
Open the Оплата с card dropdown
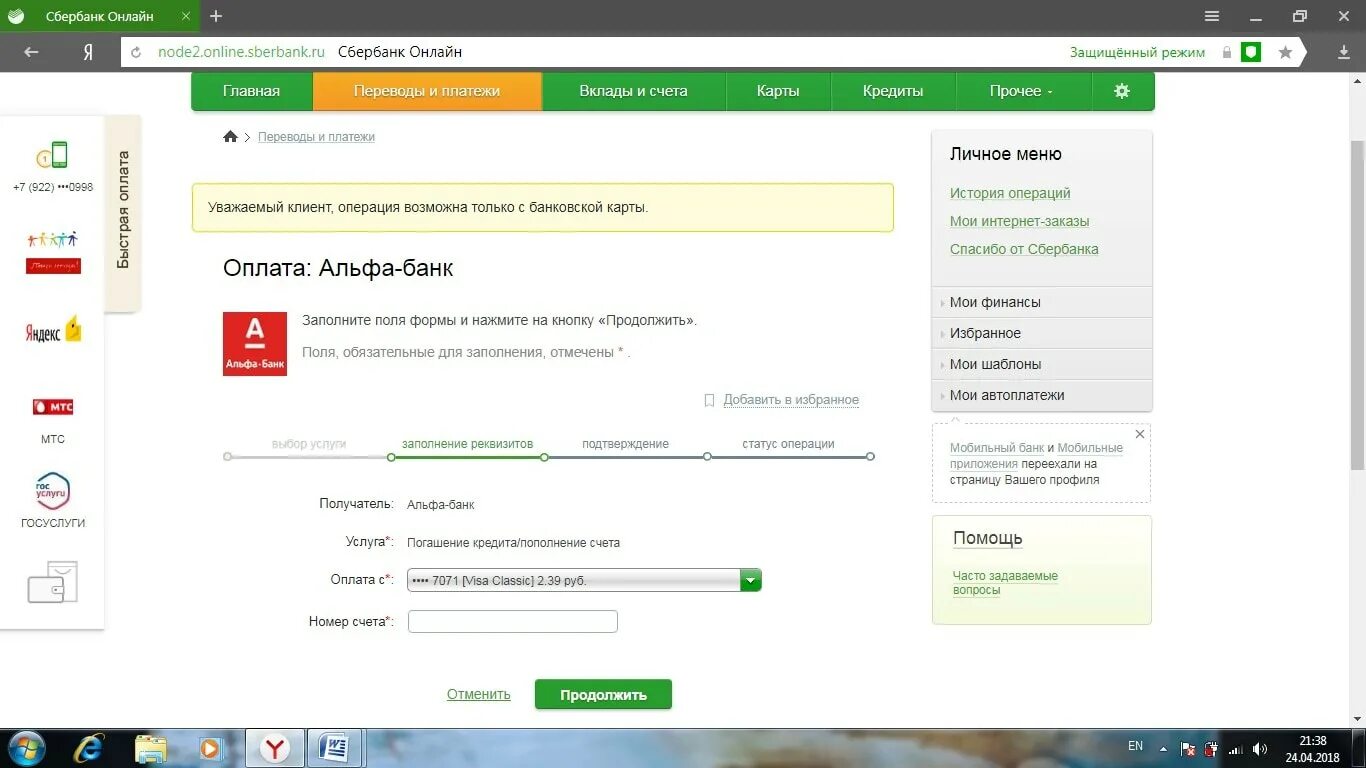click(x=584, y=580)
